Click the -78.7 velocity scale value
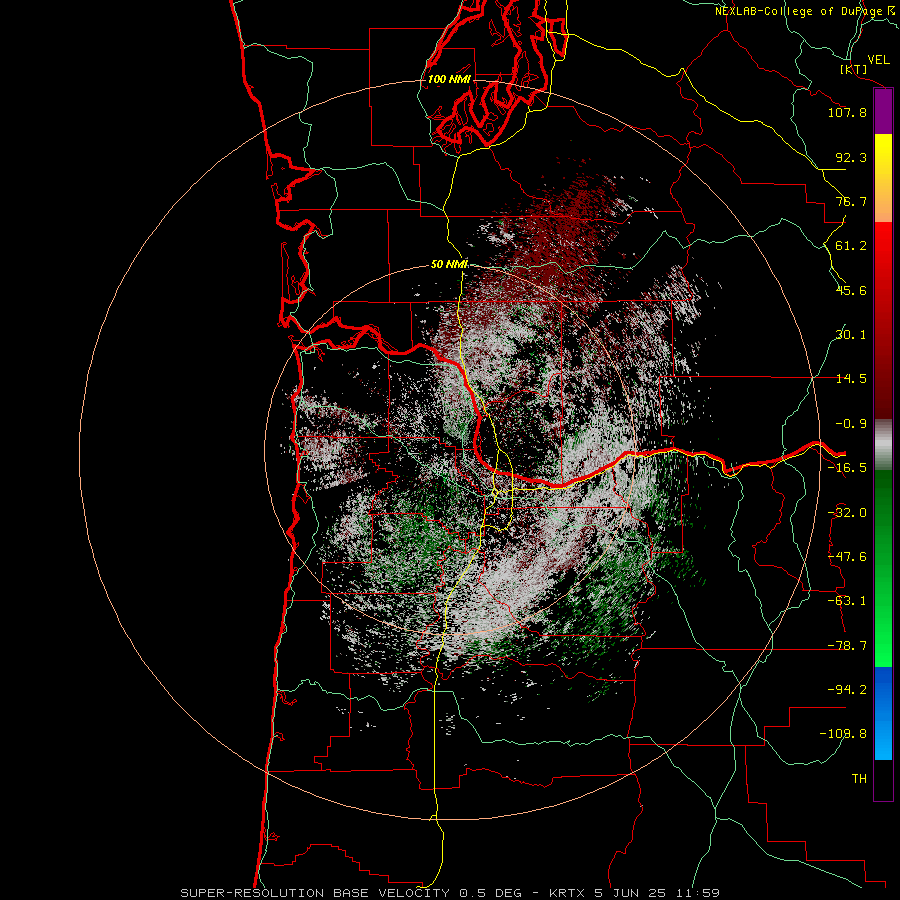The width and height of the screenshot is (900, 900). [x=847, y=646]
